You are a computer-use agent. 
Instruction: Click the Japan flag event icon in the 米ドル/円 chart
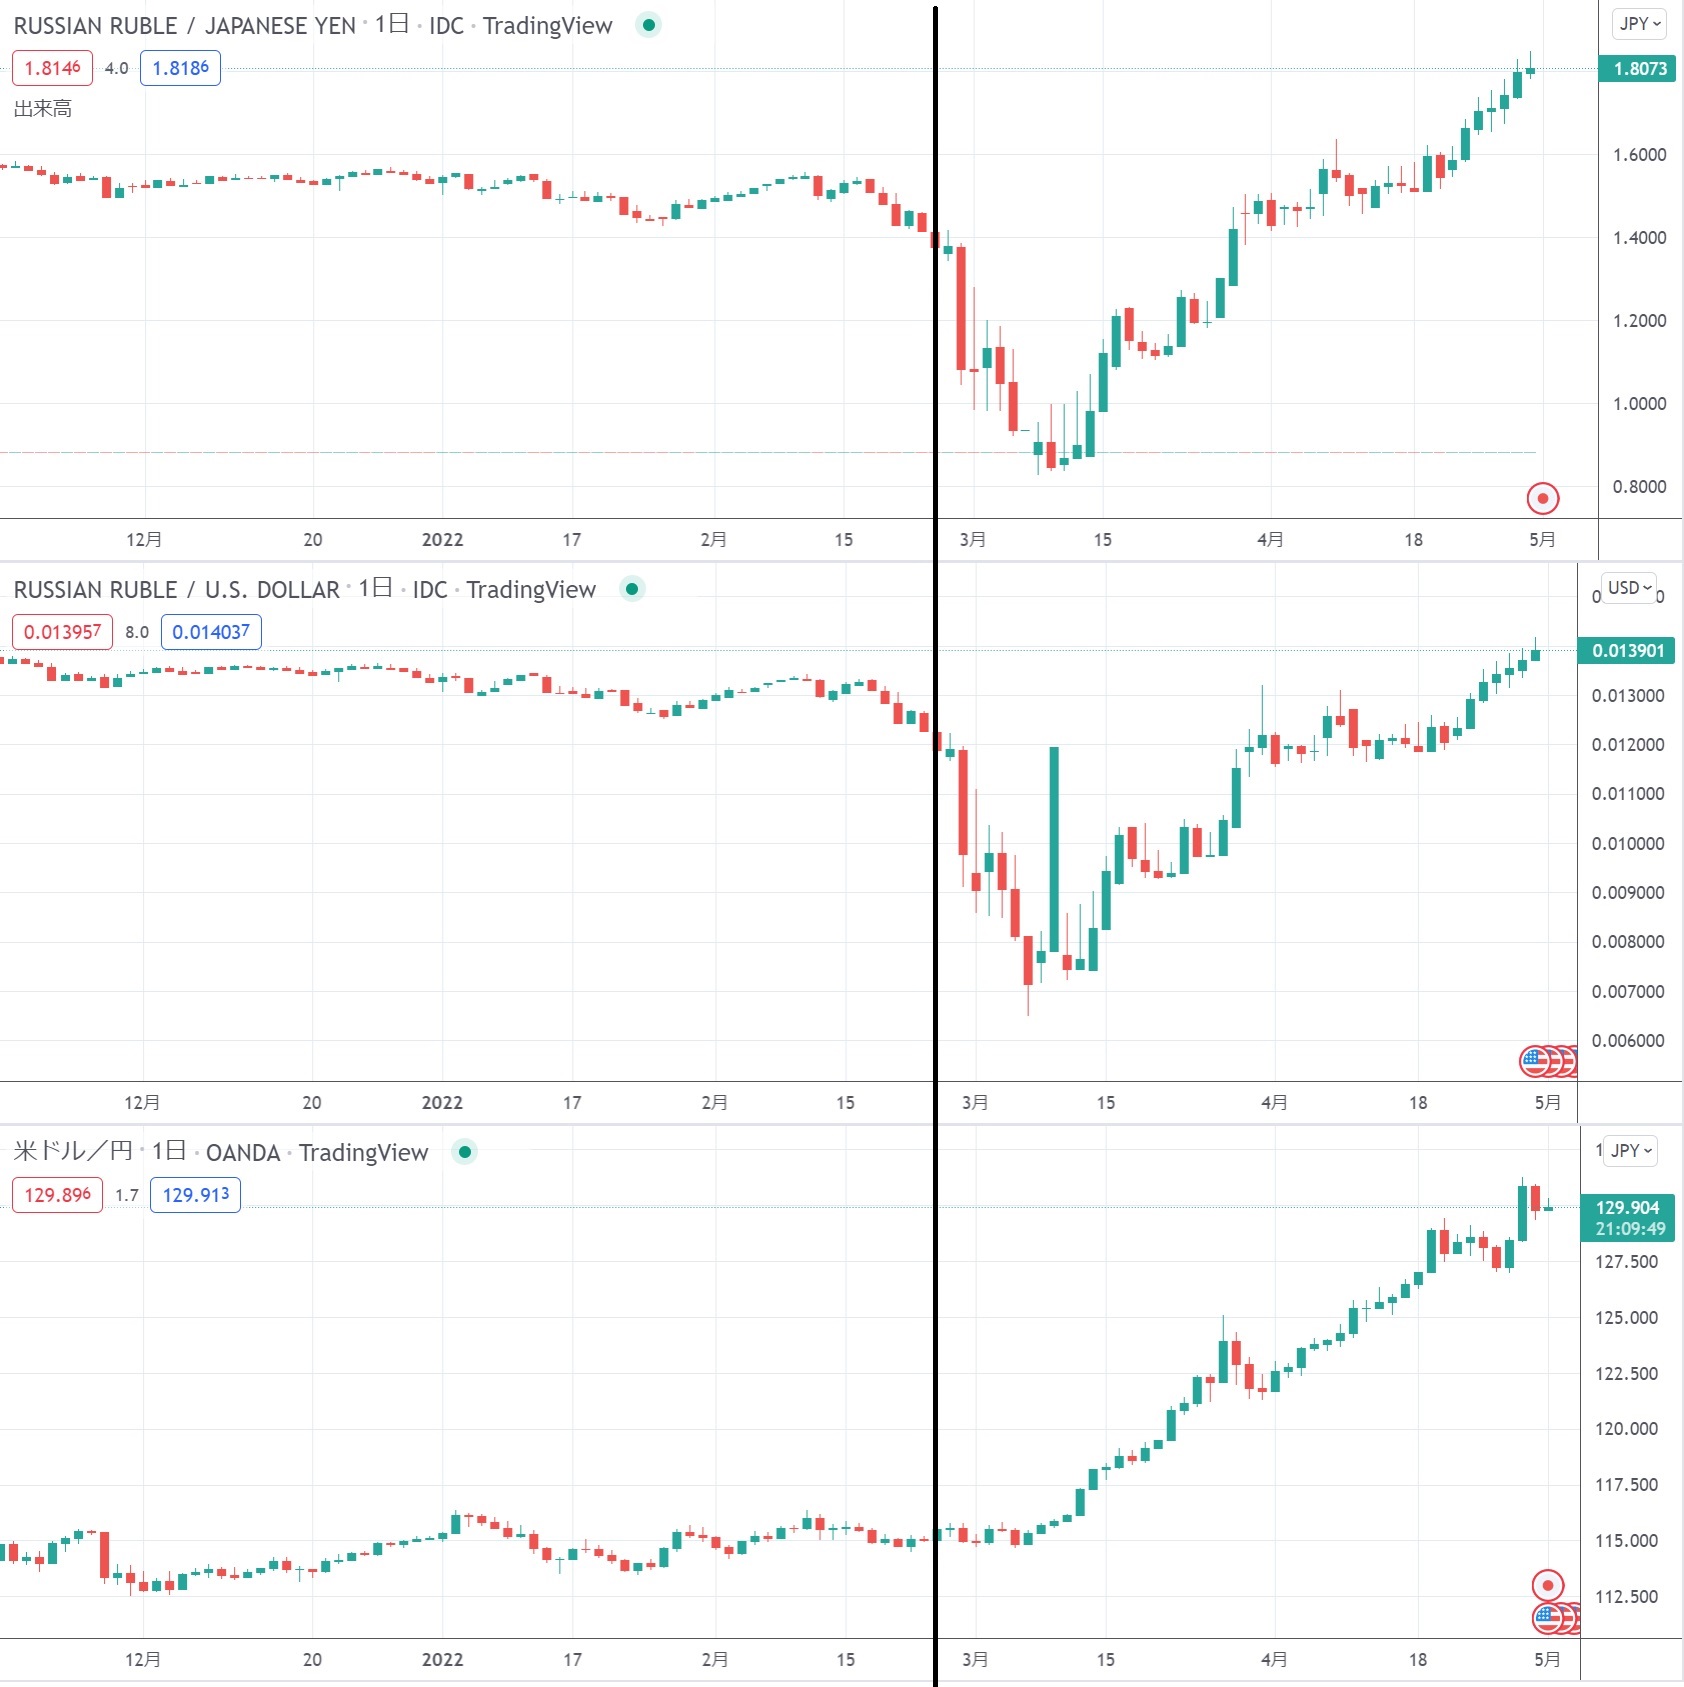click(x=1547, y=1585)
